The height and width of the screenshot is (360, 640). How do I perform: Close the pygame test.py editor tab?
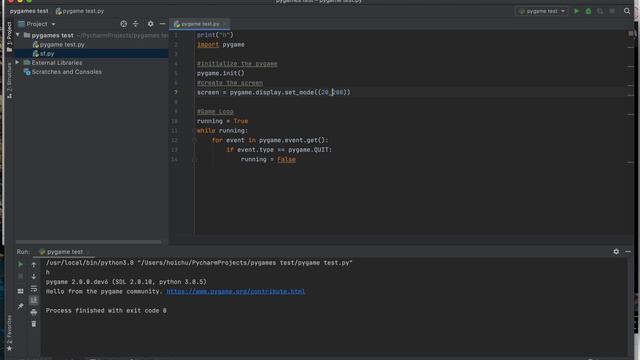(x=224, y=24)
